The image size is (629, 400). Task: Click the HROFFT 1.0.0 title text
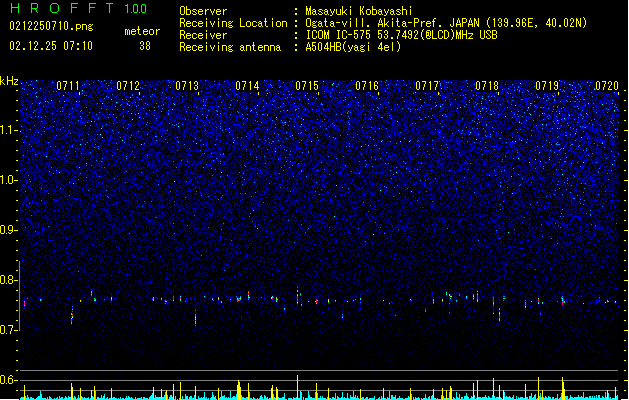point(79,8)
